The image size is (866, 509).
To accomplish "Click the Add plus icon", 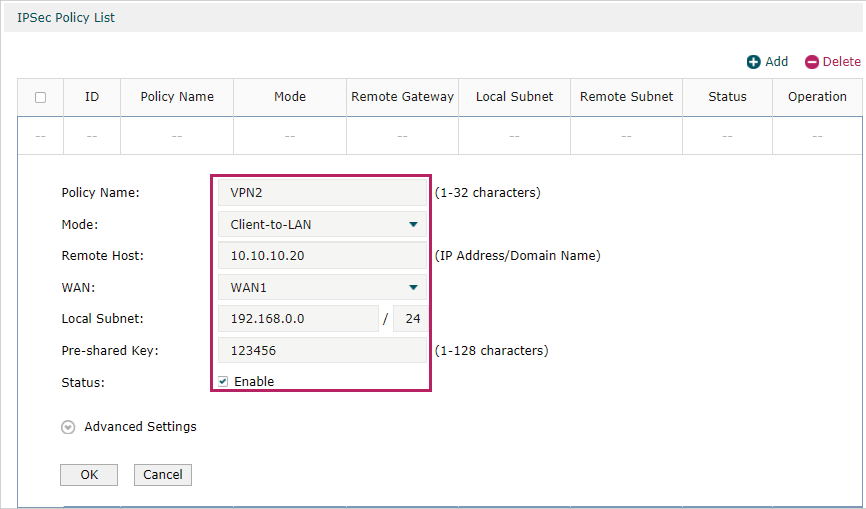I will pos(753,62).
